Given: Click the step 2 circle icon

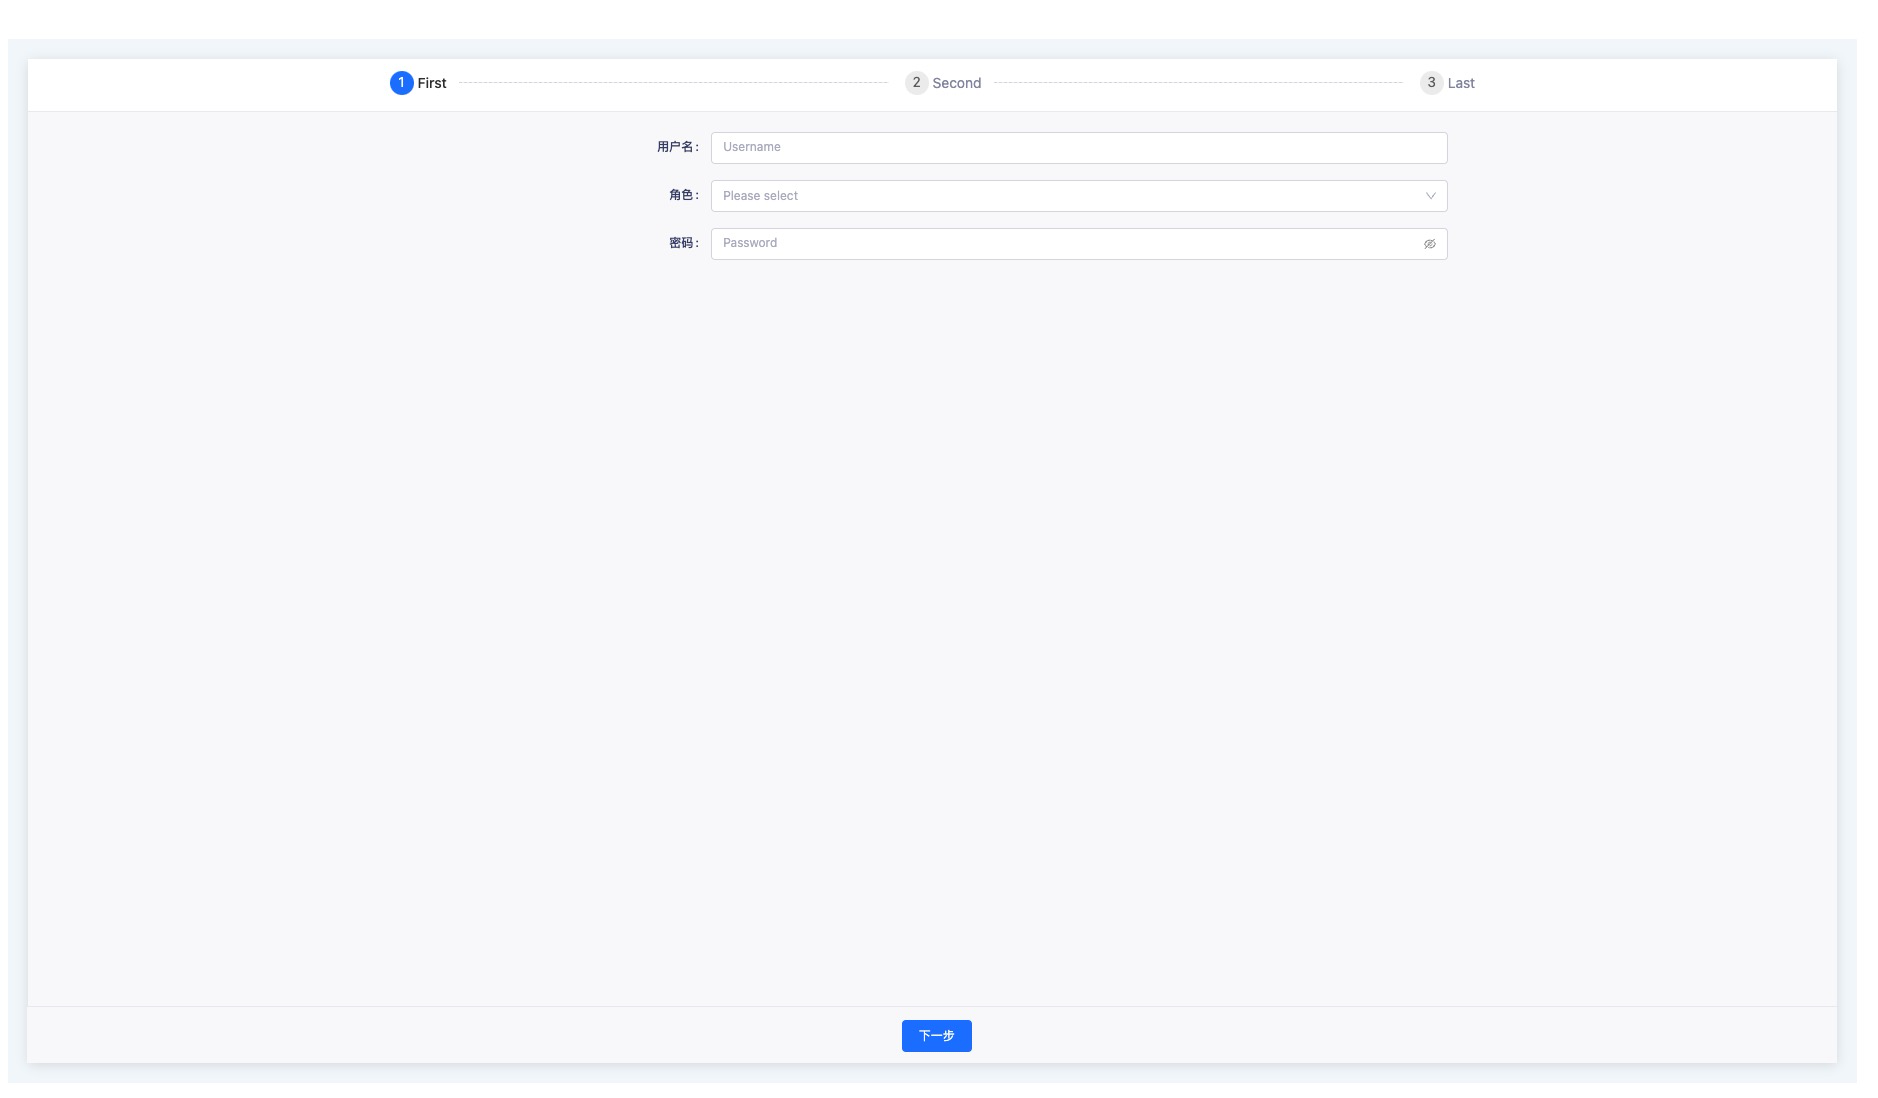Looking at the screenshot, I should (x=916, y=83).
